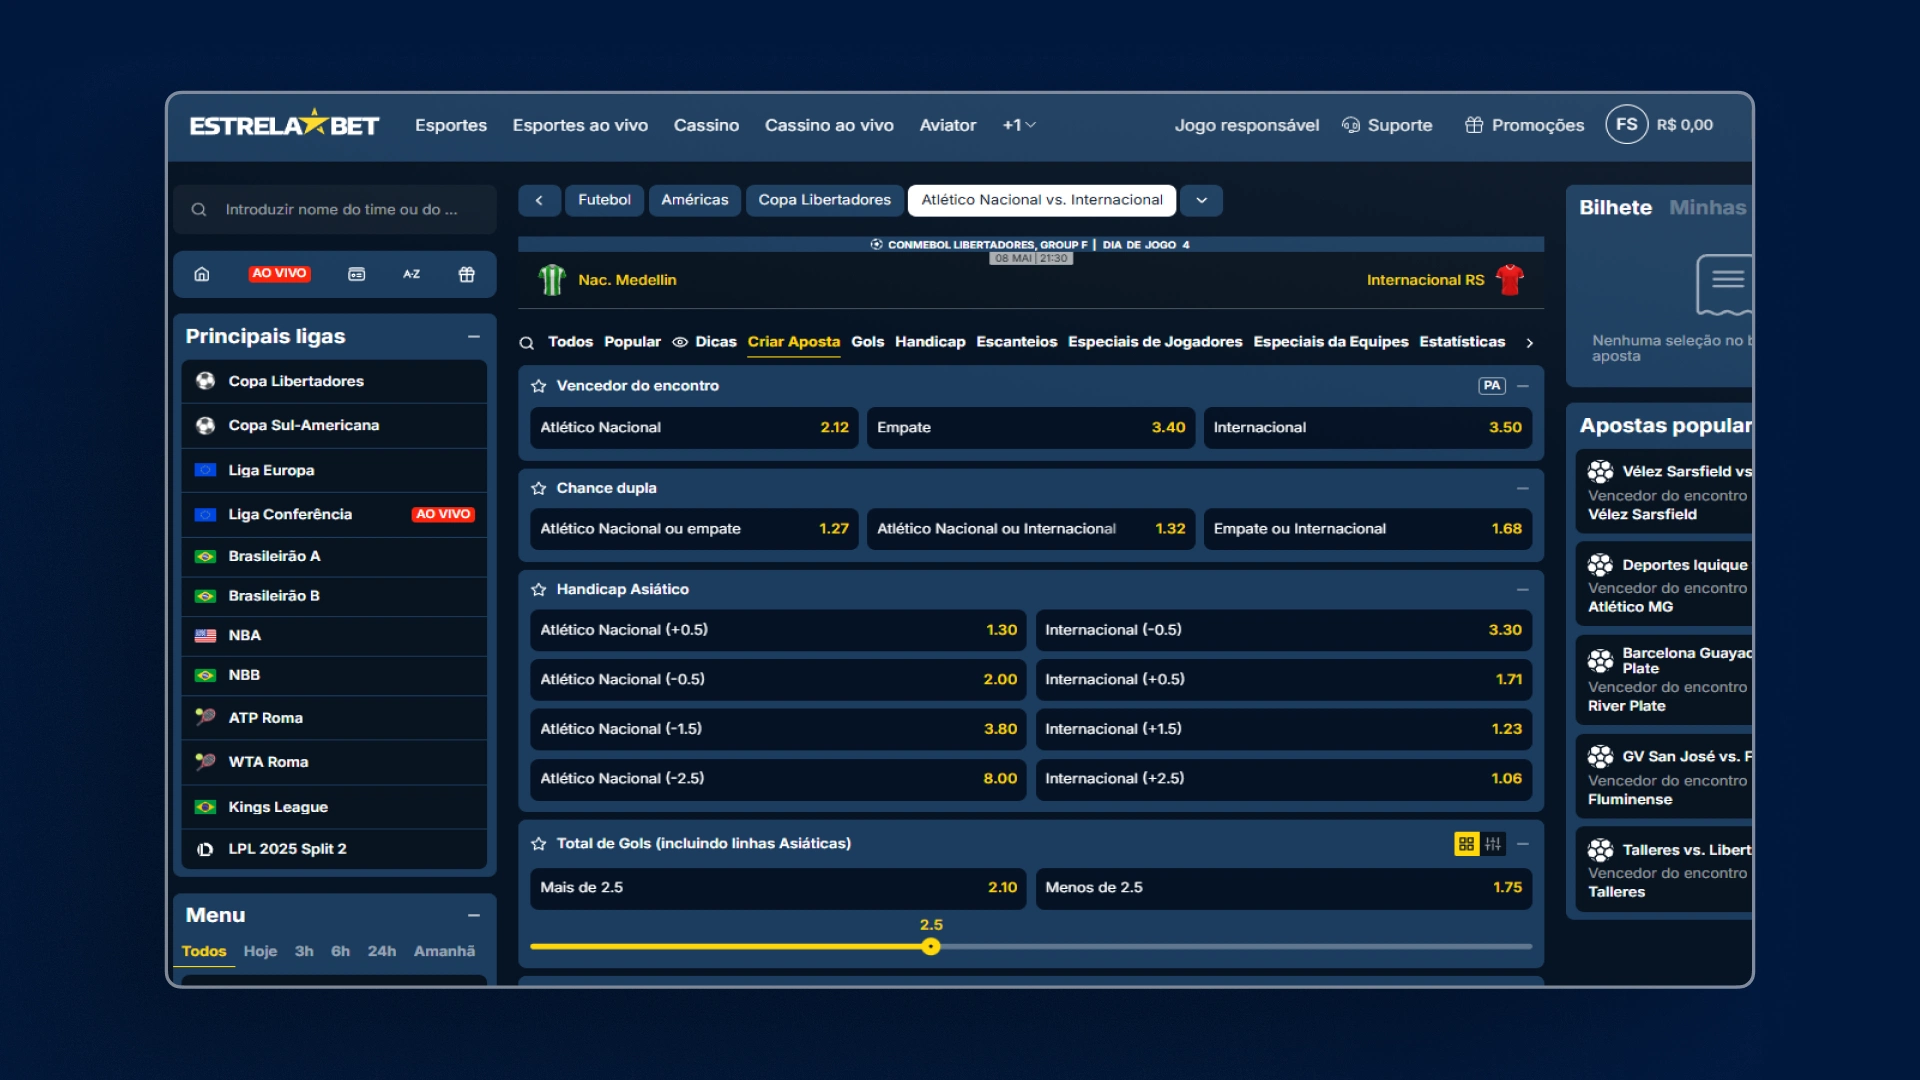Click the Nac. Medellin team jersey icon
This screenshot has width=1920, height=1080.
click(x=552, y=280)
